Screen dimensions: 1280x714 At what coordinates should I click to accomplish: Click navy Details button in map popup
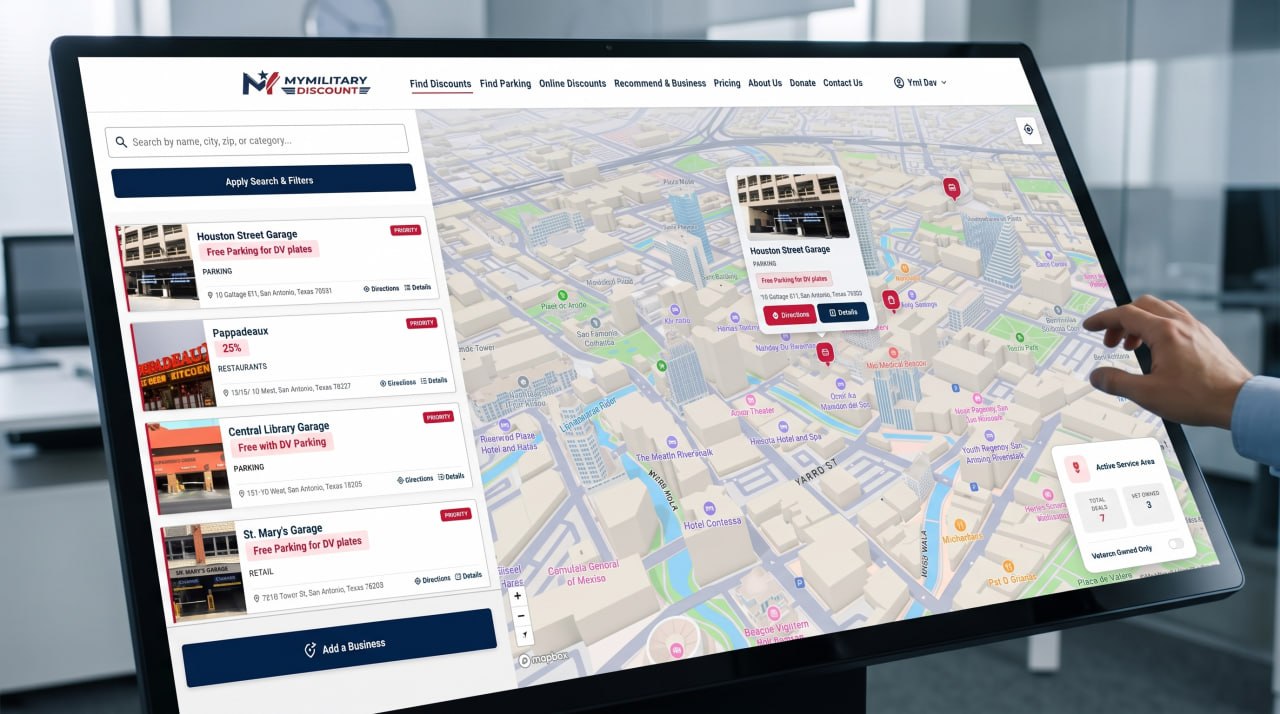click(x=842, y=312)
